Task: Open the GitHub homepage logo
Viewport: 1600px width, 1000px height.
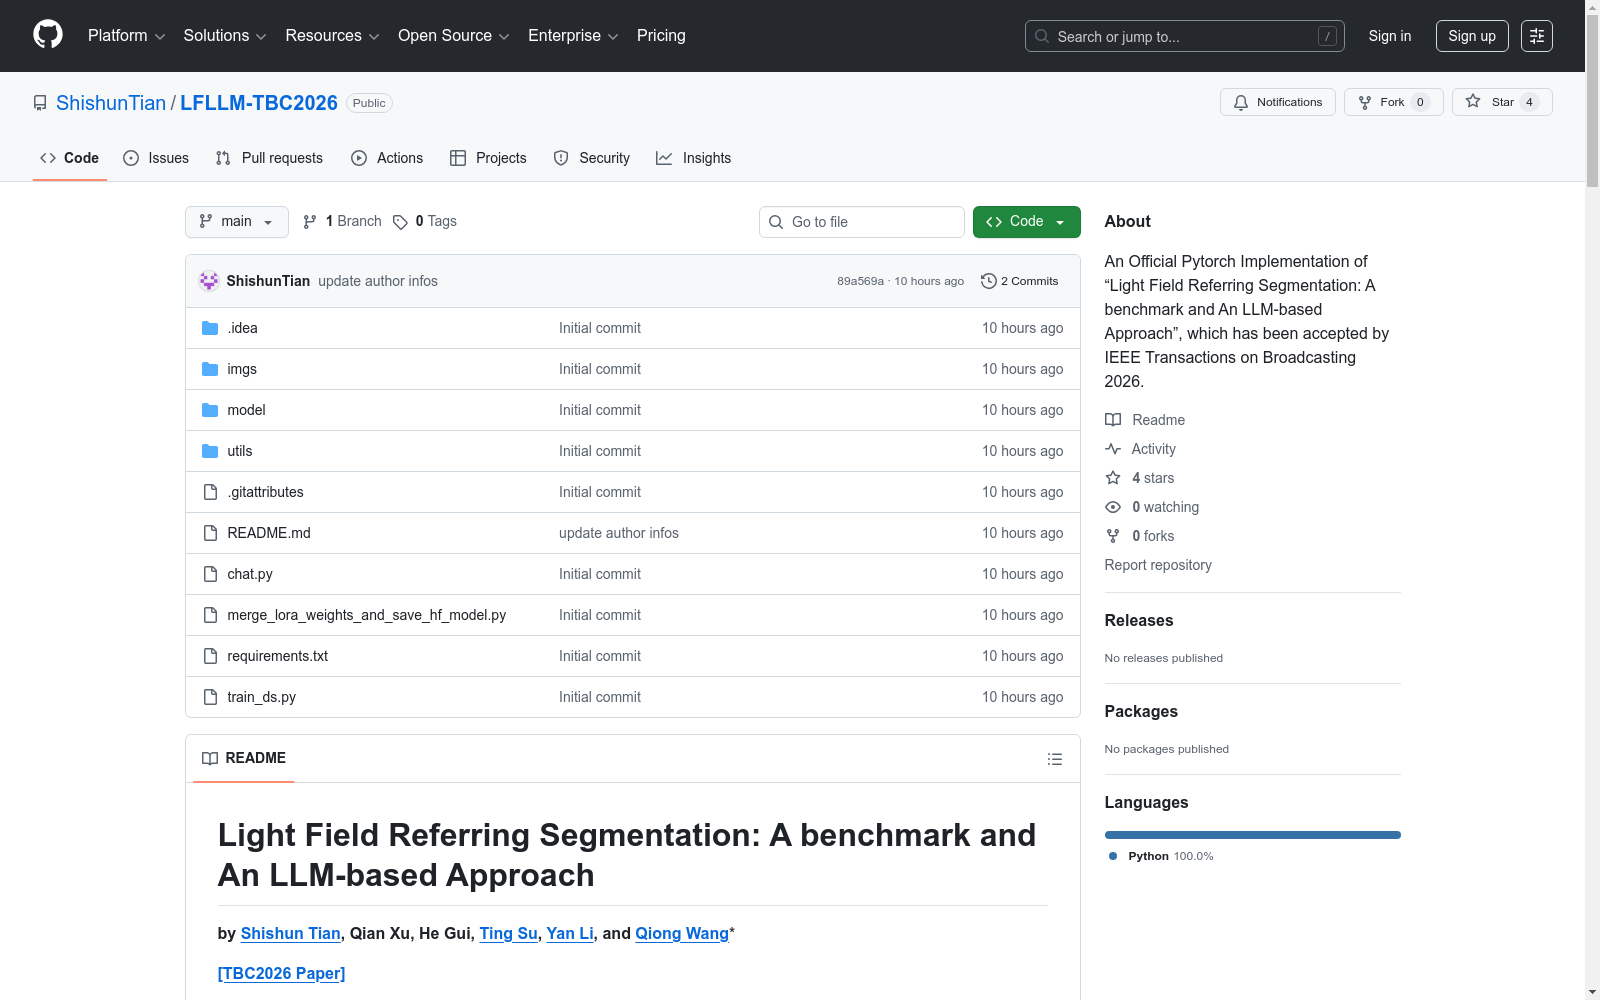Action: 48,35
